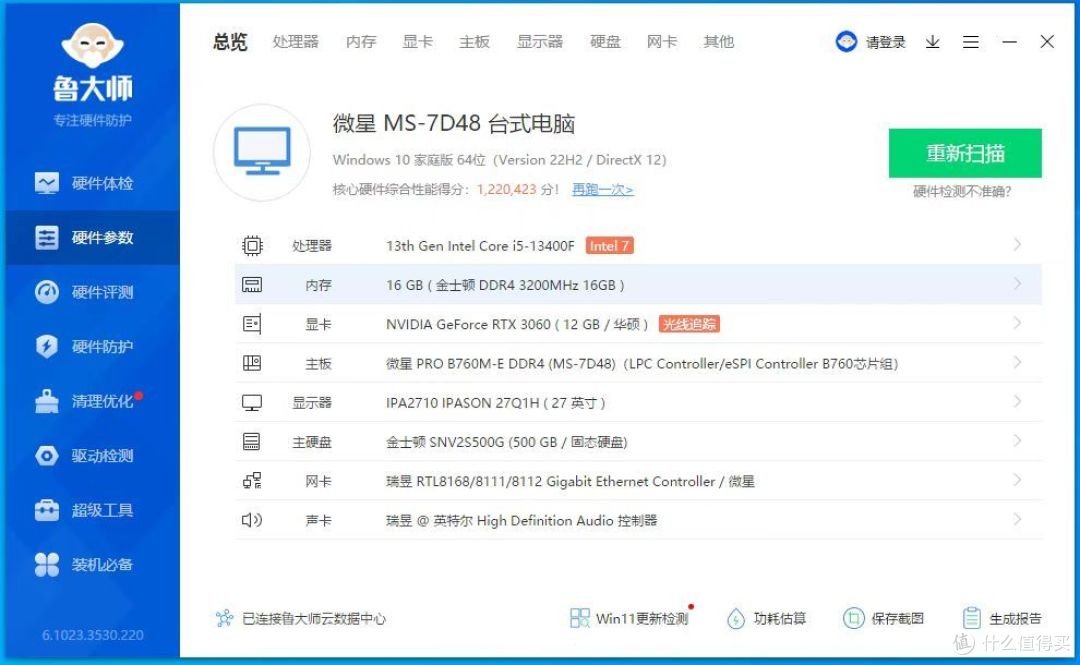Select 硬件参数 sidebar icon

(47, 238)
